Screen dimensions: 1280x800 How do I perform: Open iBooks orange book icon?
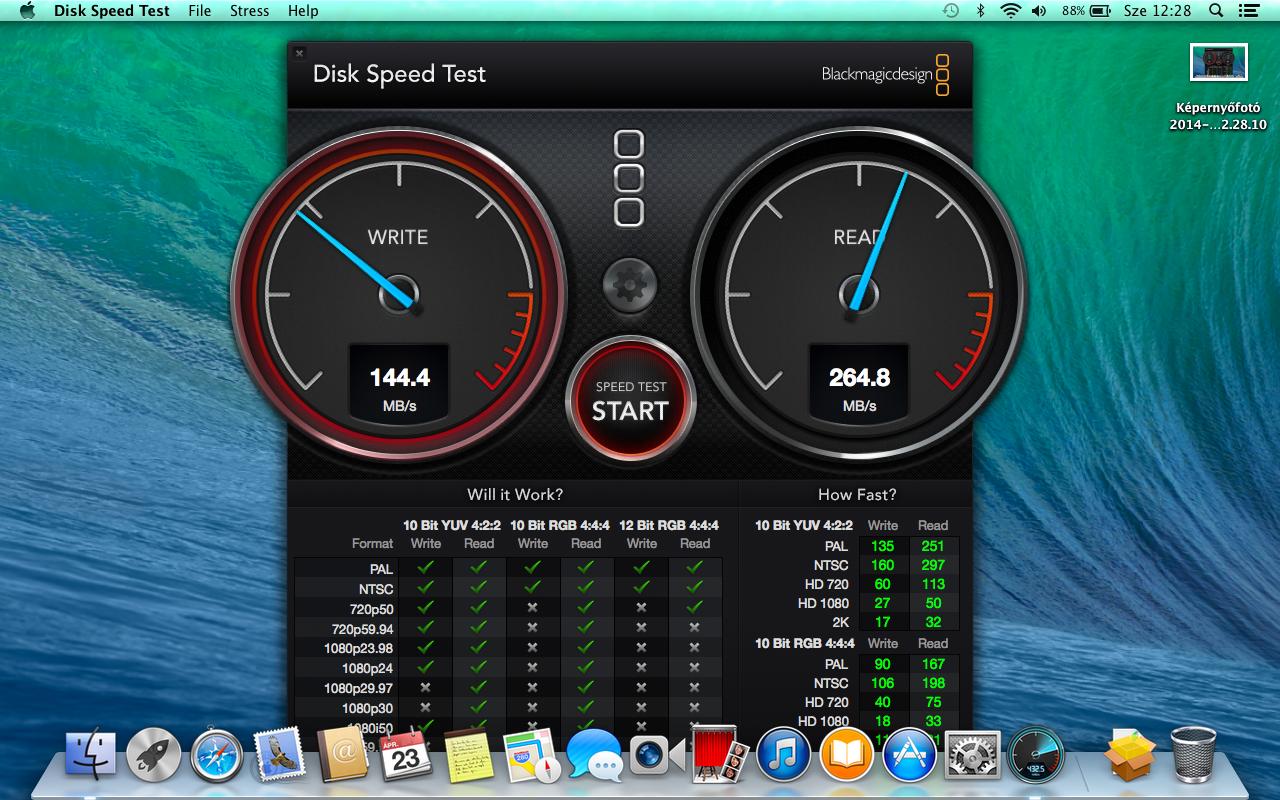(x=846, y=755)
